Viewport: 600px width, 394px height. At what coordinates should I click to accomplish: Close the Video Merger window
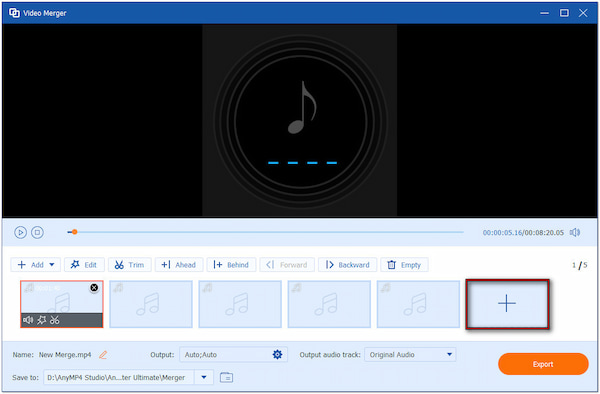pyautogui.click(x=583, y=13)
